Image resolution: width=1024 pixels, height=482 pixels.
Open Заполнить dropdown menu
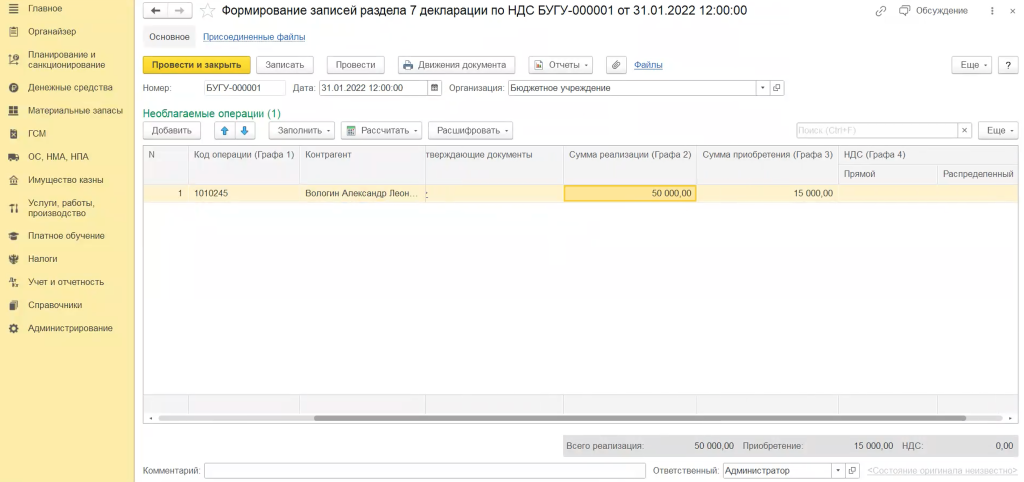302,131
